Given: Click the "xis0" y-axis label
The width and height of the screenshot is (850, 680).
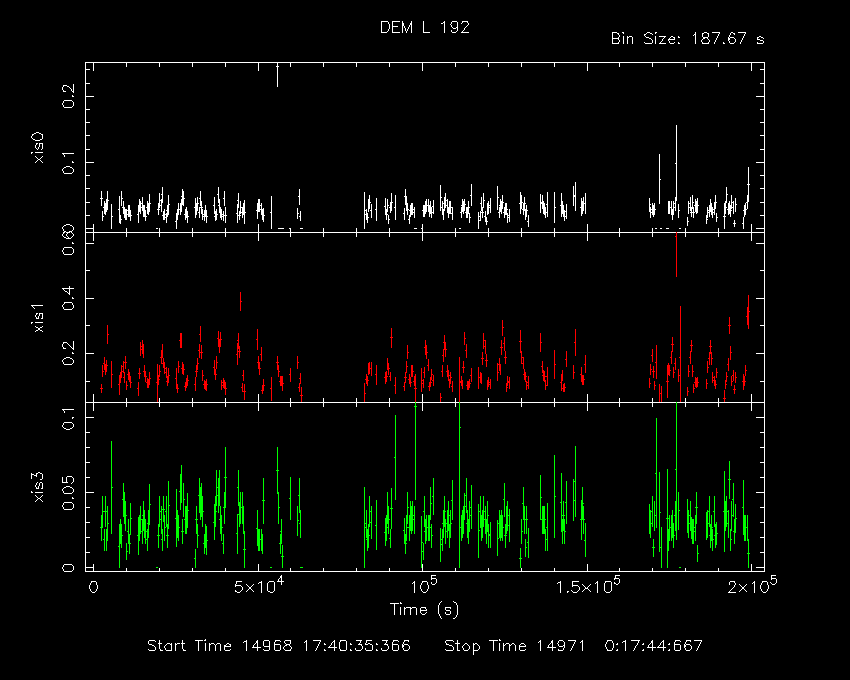Looking at the screenshot, I should coord(38,147).
